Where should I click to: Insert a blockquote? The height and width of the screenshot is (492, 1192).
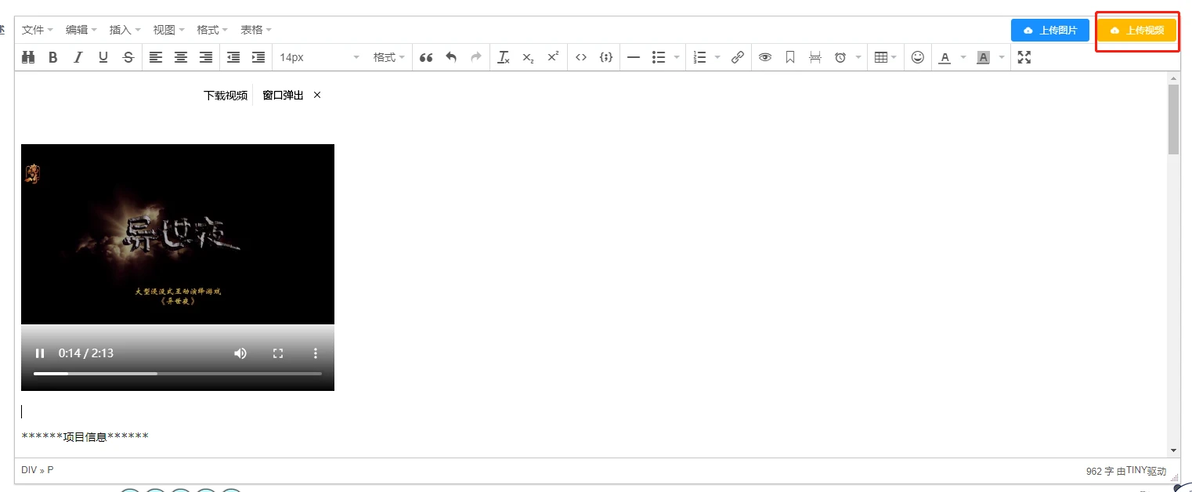pyautogui.click(x=426, y=57)
